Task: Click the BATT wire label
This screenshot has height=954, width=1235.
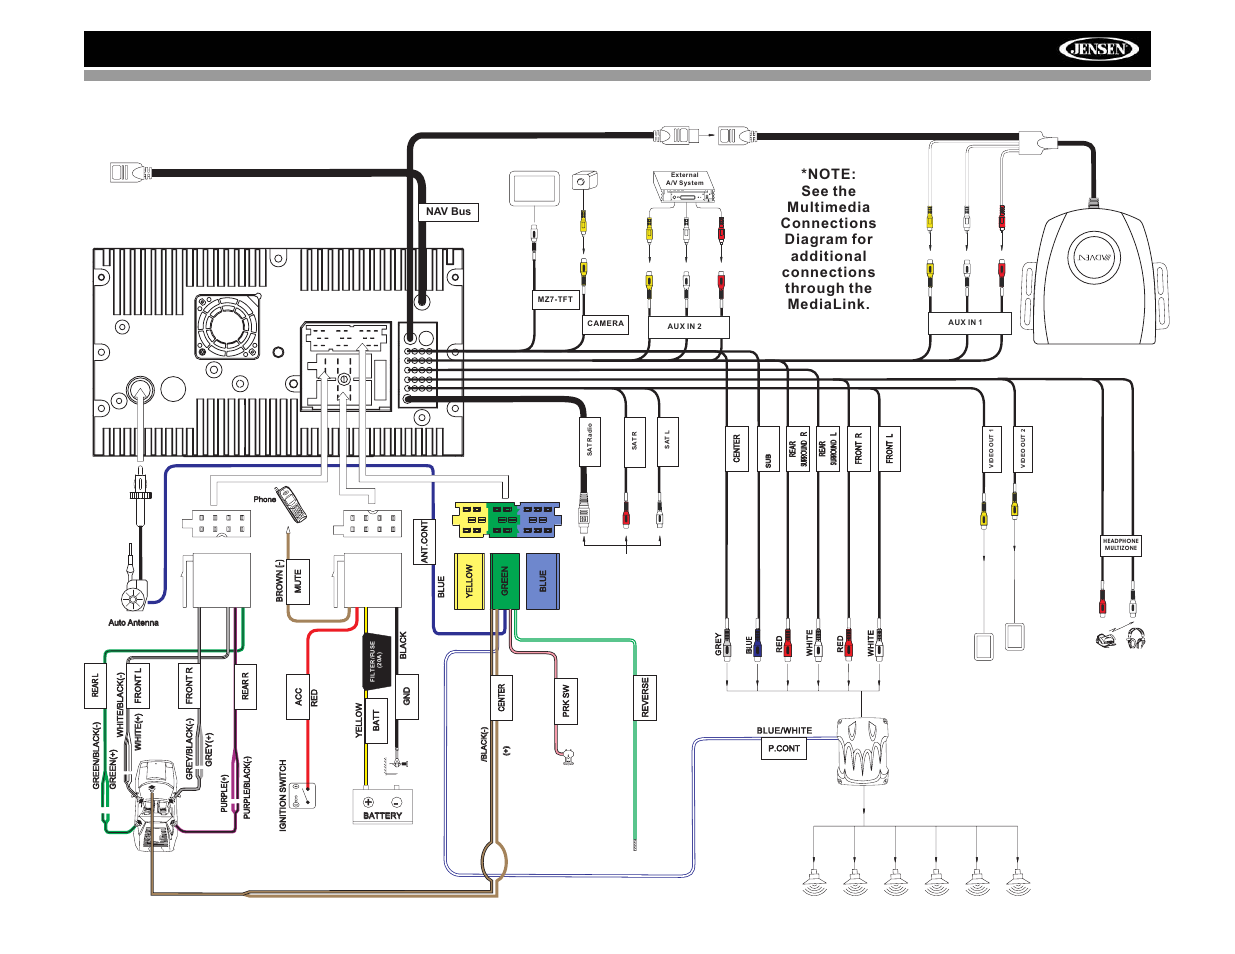Action: (376, 720)
